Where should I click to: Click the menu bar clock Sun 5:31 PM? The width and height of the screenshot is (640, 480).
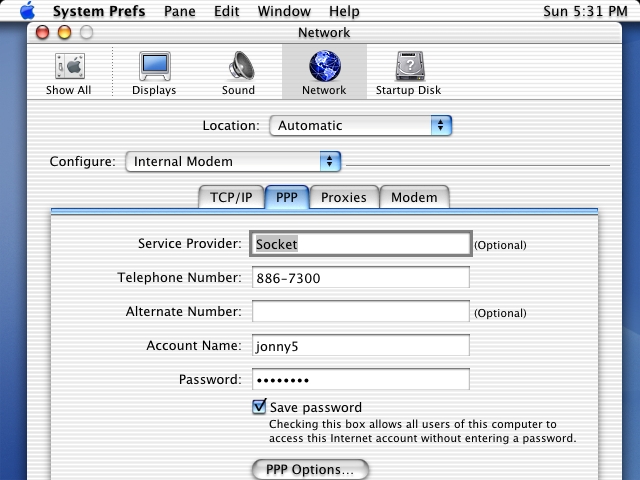tap(585, 11)
